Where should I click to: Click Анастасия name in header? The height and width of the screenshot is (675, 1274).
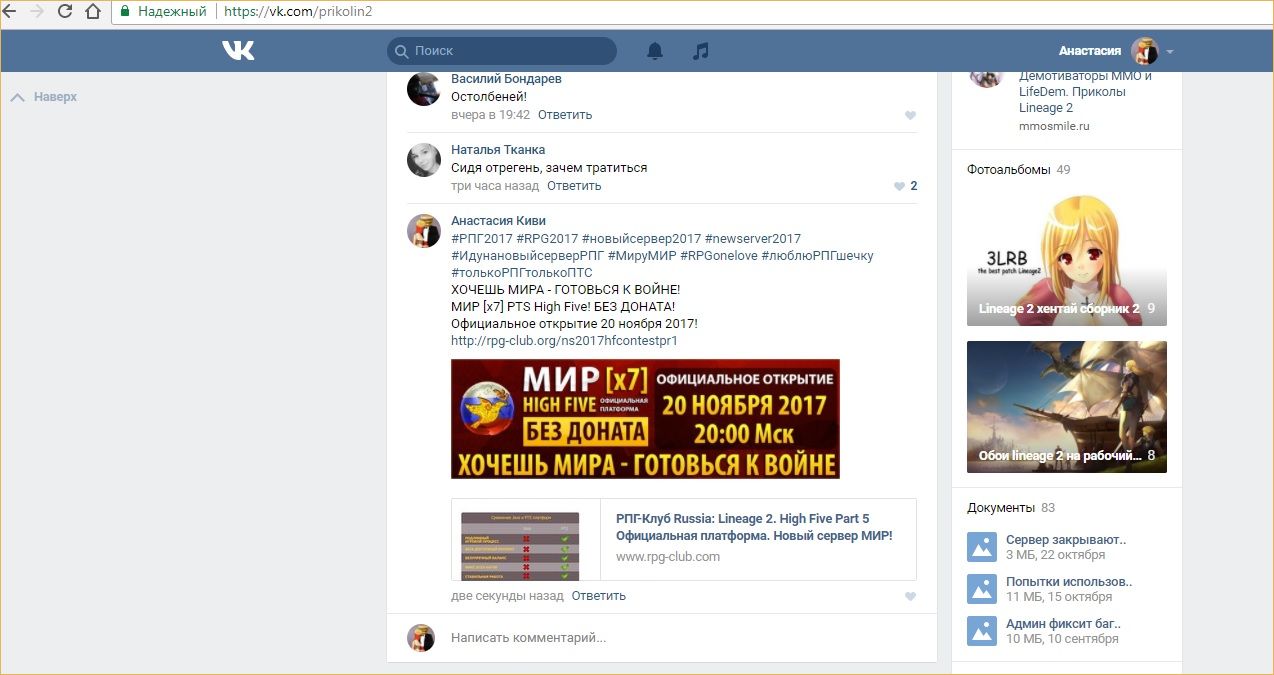pyautogui.click(x=1090, y=51)
